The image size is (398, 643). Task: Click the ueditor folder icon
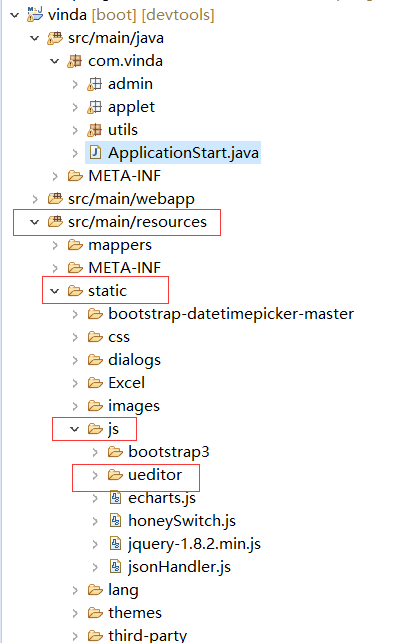point(115,474)
